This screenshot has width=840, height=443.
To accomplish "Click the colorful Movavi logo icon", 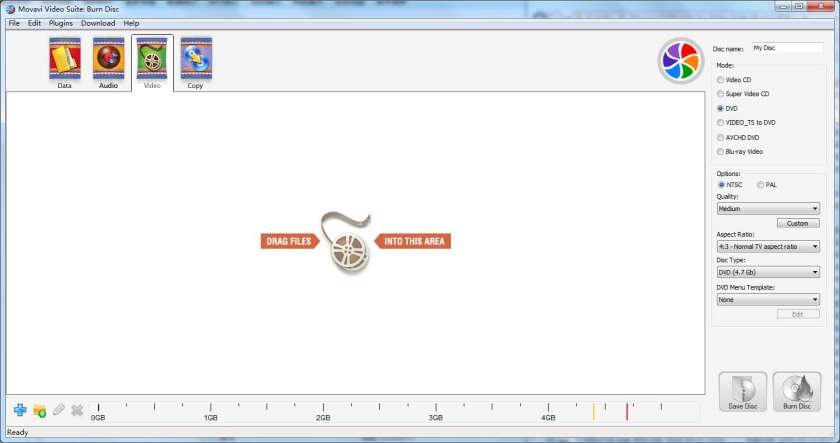I will [680, 61].
